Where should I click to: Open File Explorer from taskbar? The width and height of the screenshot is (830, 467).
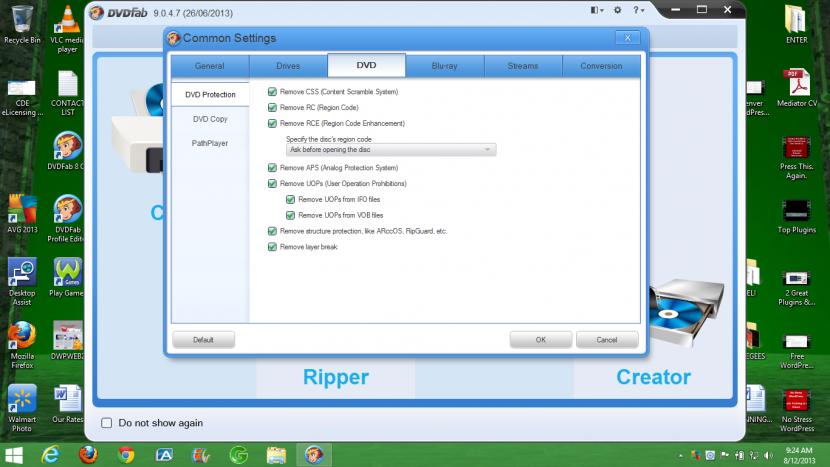coord(276,455)
